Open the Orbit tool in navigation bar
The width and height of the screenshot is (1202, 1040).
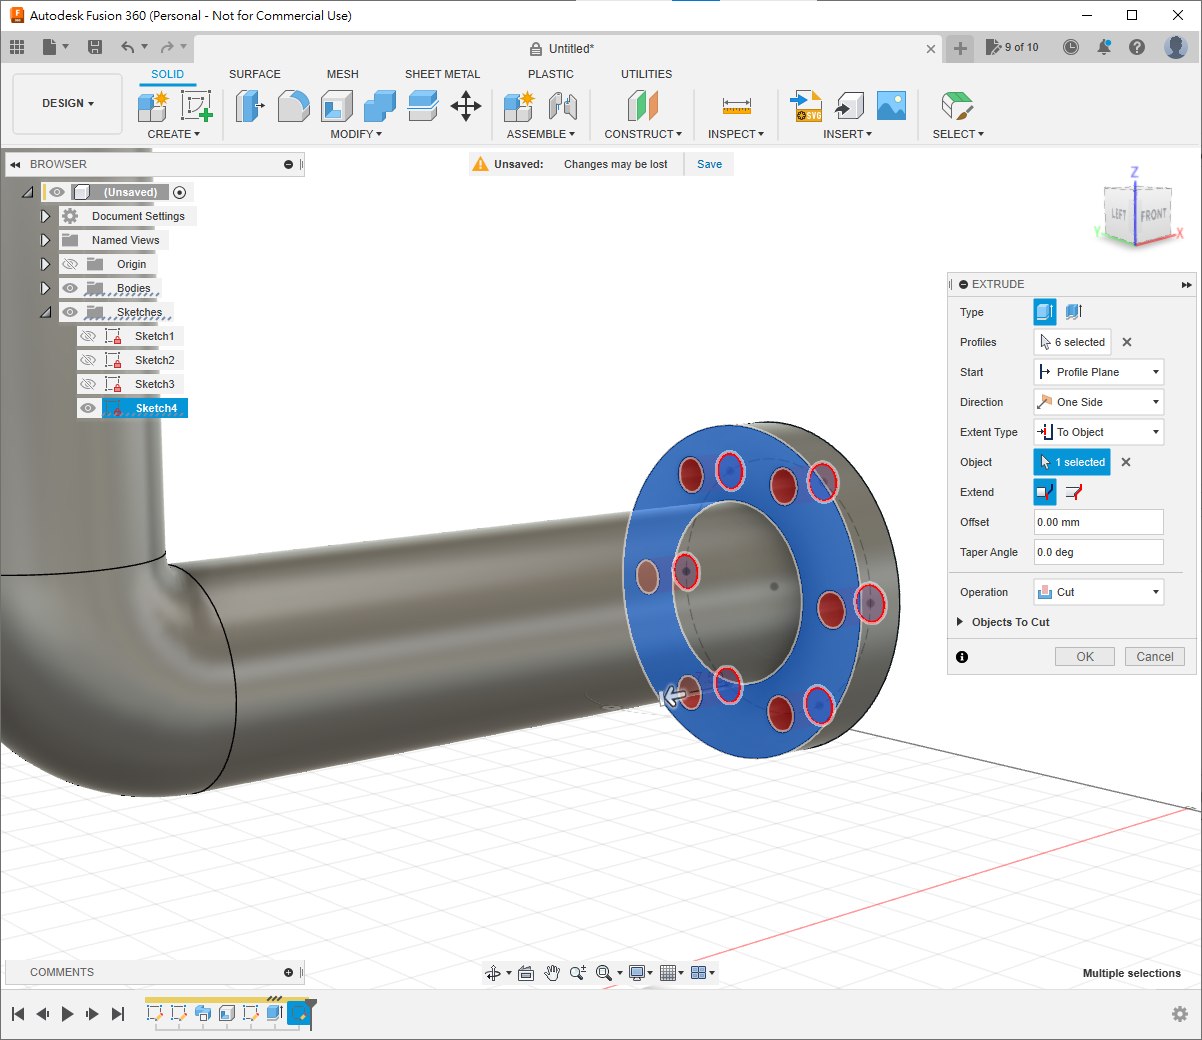(x=493, y=973)
